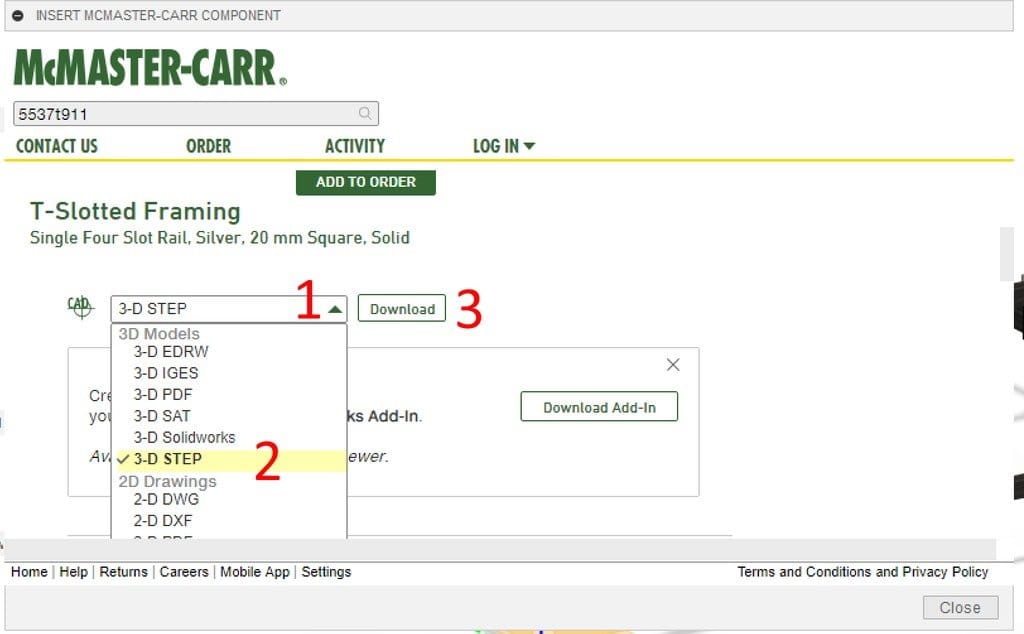Select 3-D Solidworks format option
This screenshot has width=1024, height=634.
184,437
